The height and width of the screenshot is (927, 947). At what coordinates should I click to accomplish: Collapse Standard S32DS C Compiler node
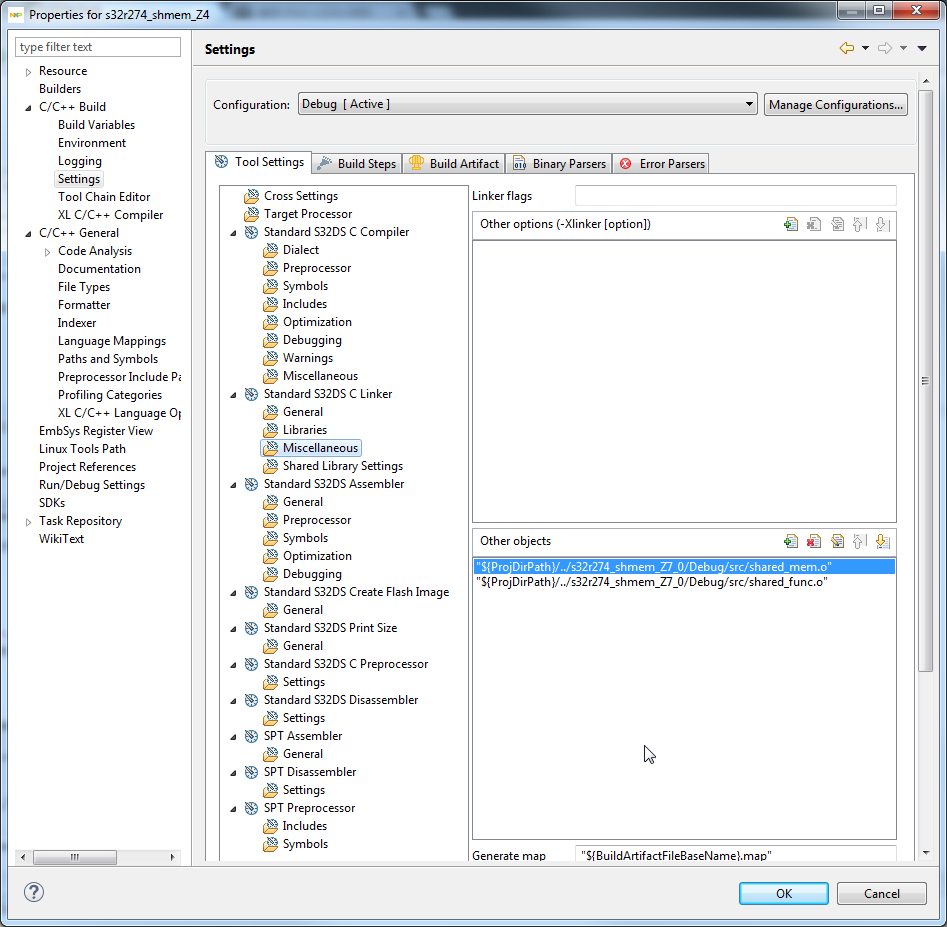[233, 233]
